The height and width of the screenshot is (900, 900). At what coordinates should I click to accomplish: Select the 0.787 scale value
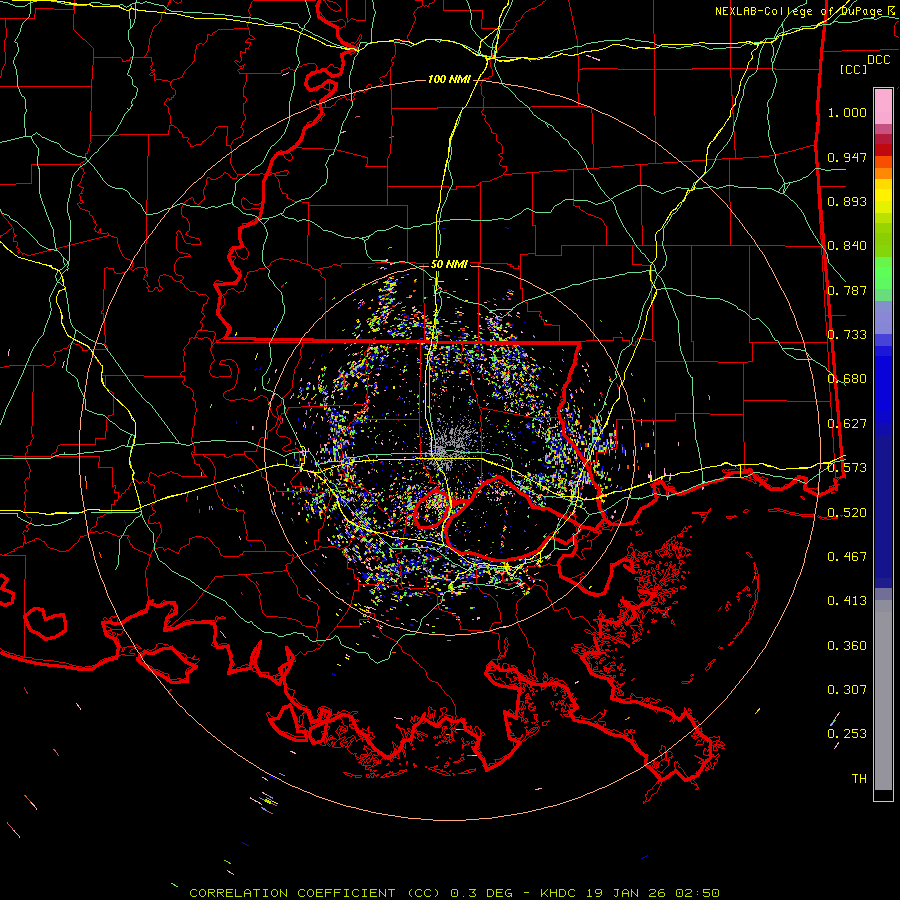(x=847, y=290)
